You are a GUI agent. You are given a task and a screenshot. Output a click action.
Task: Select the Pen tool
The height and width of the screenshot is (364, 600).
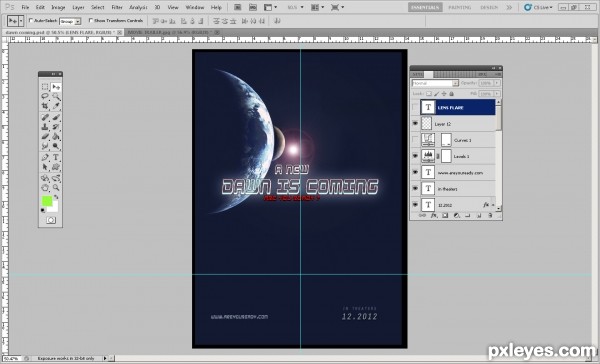[45, 157]
